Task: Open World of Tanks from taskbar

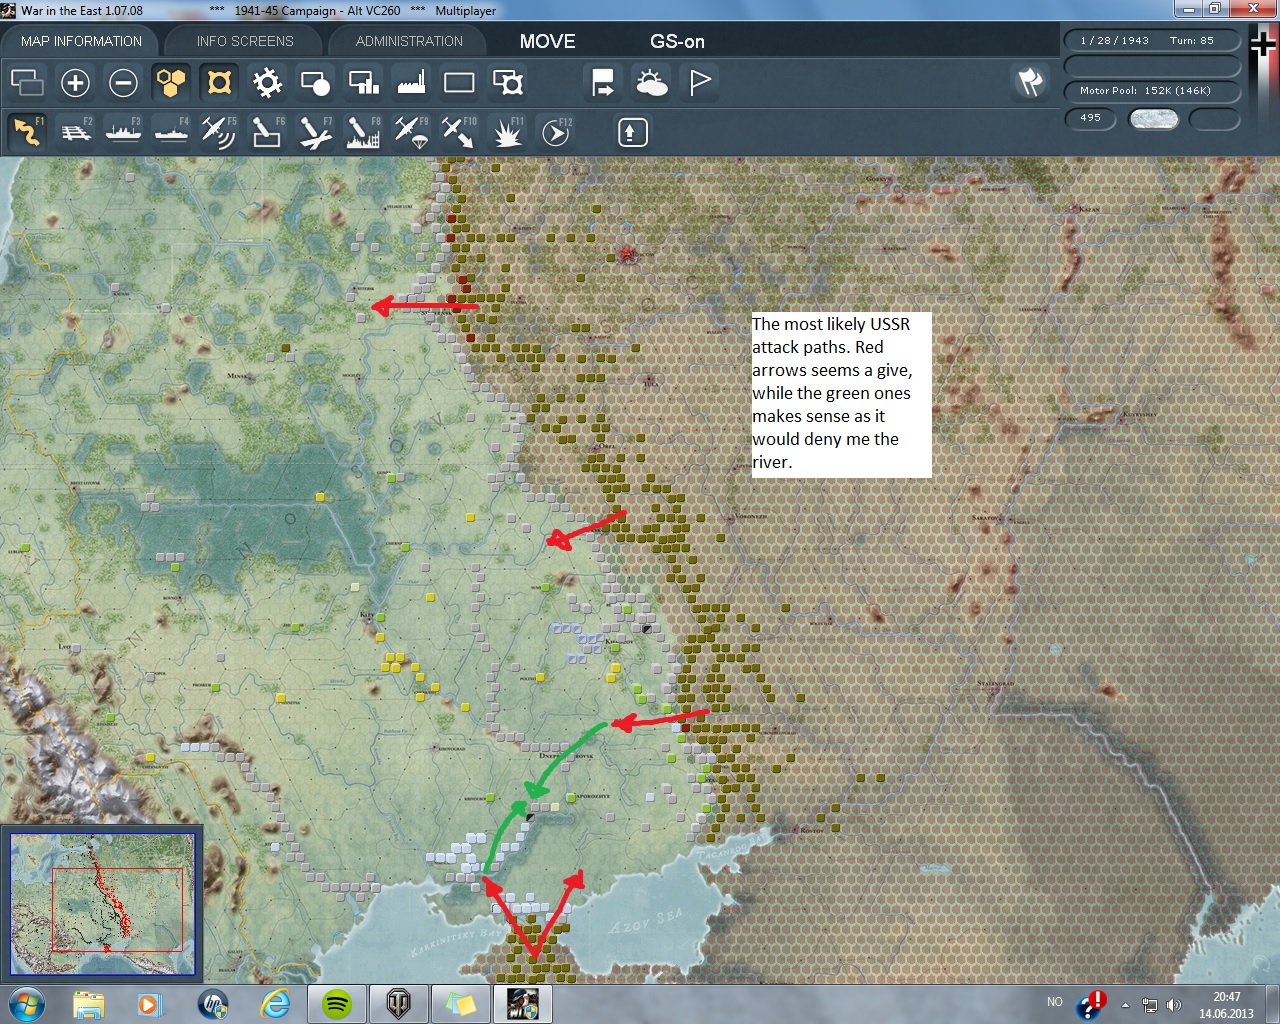Action: point(398,1003)
